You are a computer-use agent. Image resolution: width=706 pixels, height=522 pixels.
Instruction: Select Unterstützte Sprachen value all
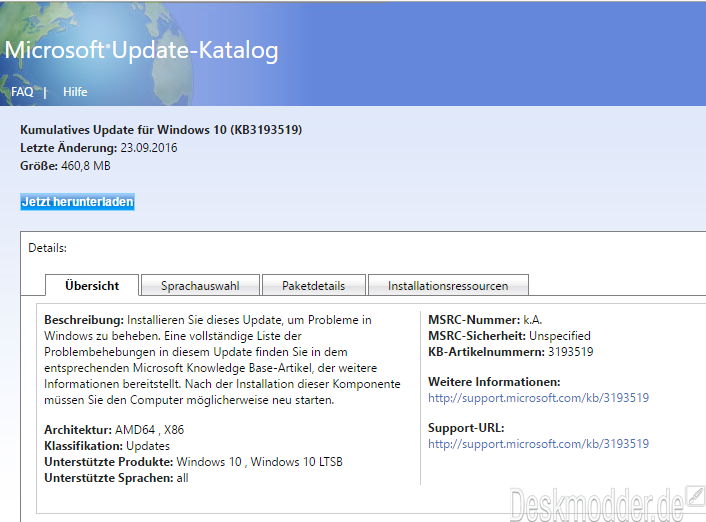point(182,478)
